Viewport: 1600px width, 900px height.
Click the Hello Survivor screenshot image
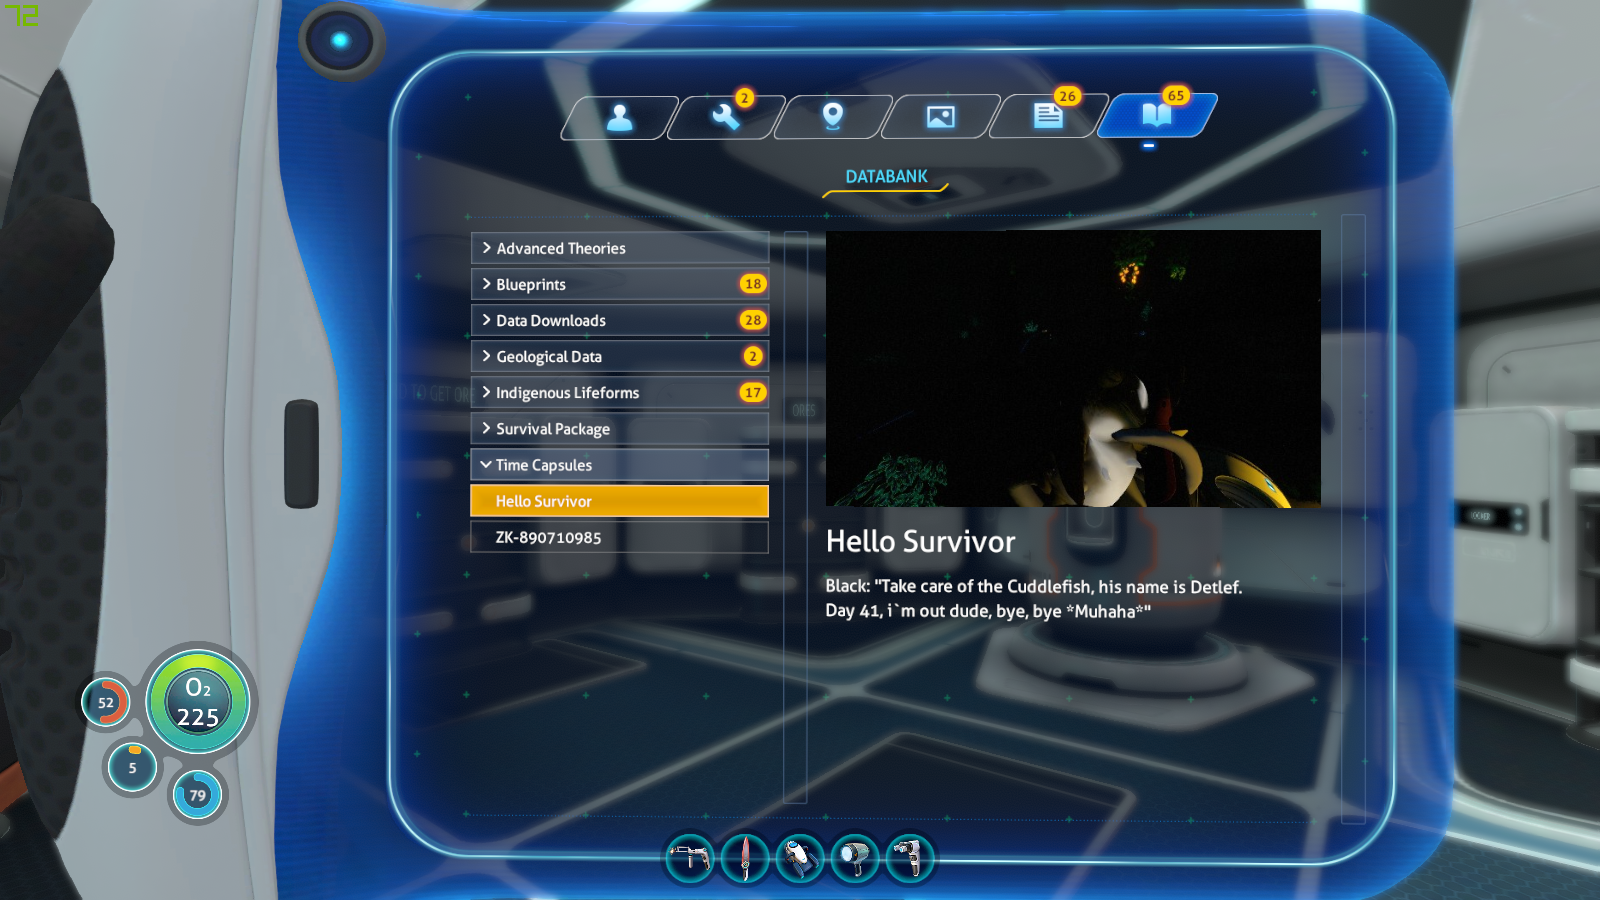click(1073, 369)
